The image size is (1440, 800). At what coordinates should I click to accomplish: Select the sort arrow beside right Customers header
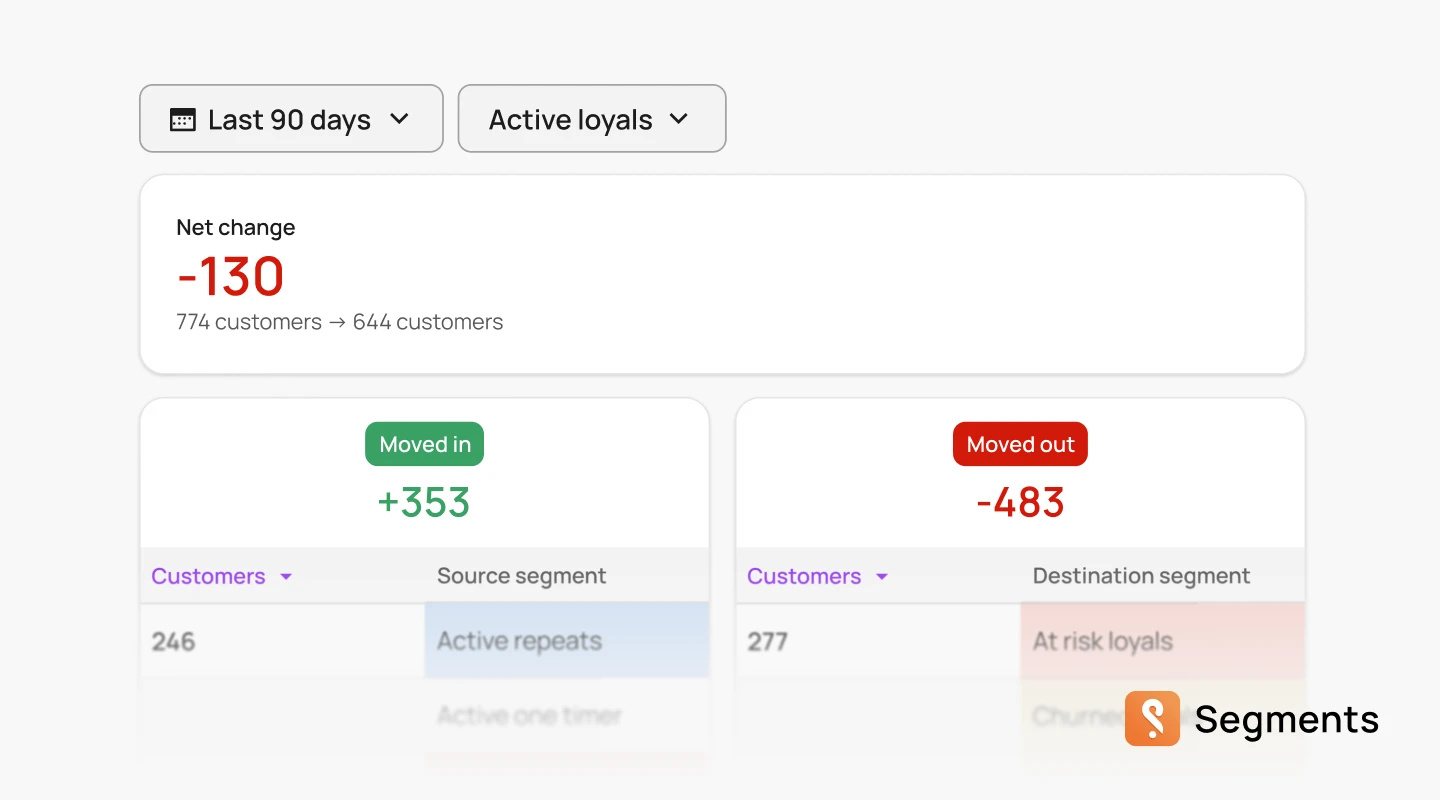tap(882, 577)
